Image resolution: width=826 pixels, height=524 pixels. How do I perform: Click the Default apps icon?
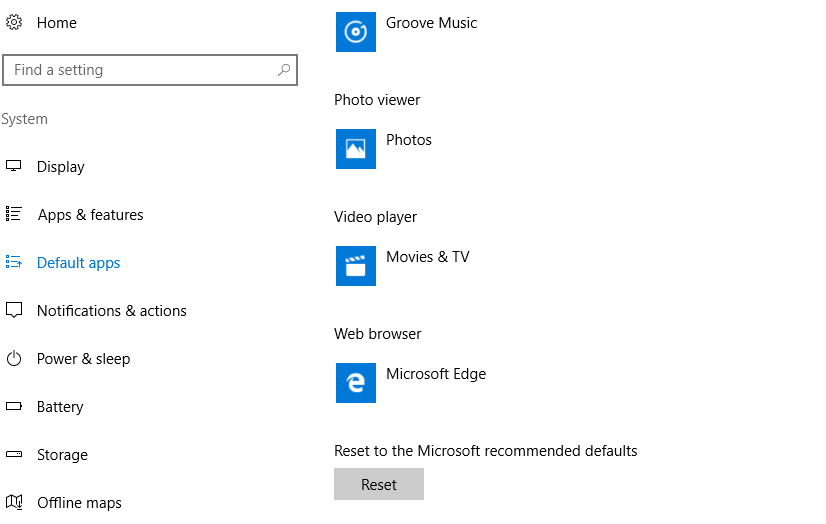pyautogui.click(x=14, y=262)
